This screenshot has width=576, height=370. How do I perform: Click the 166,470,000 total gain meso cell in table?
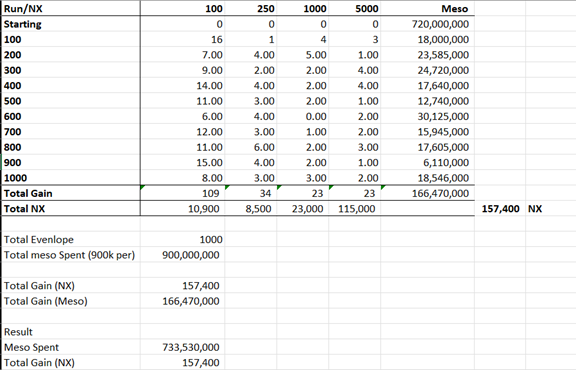coord(427,193)
